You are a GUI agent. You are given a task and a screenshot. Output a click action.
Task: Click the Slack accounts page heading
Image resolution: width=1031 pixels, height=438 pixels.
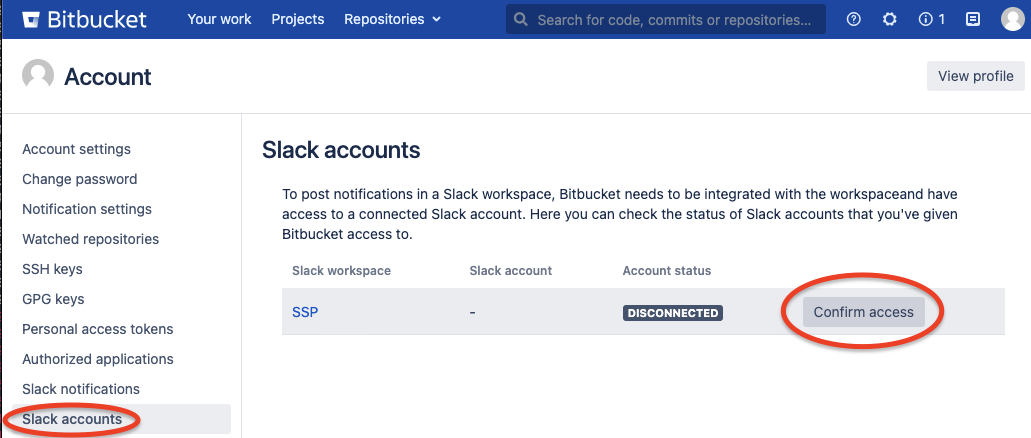(341, 150)
